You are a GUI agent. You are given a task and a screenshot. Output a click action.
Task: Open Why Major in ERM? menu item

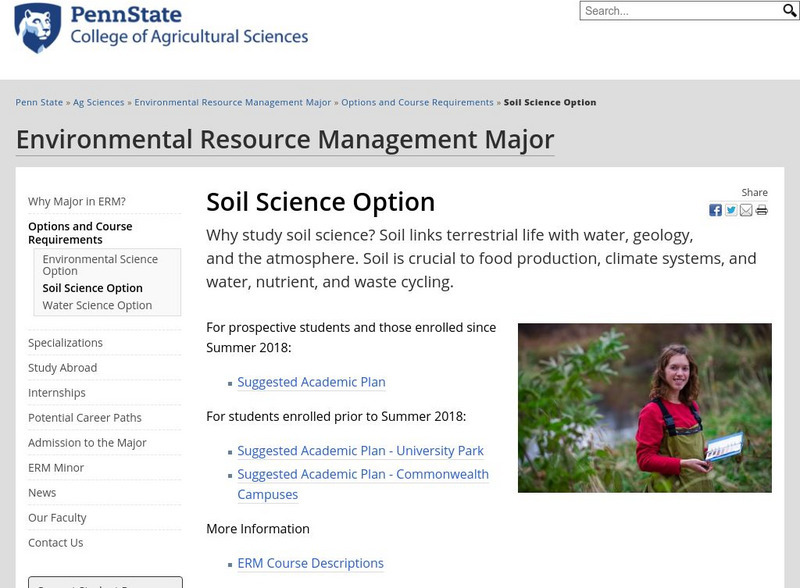pyautogui.click(x=77, y=201)
